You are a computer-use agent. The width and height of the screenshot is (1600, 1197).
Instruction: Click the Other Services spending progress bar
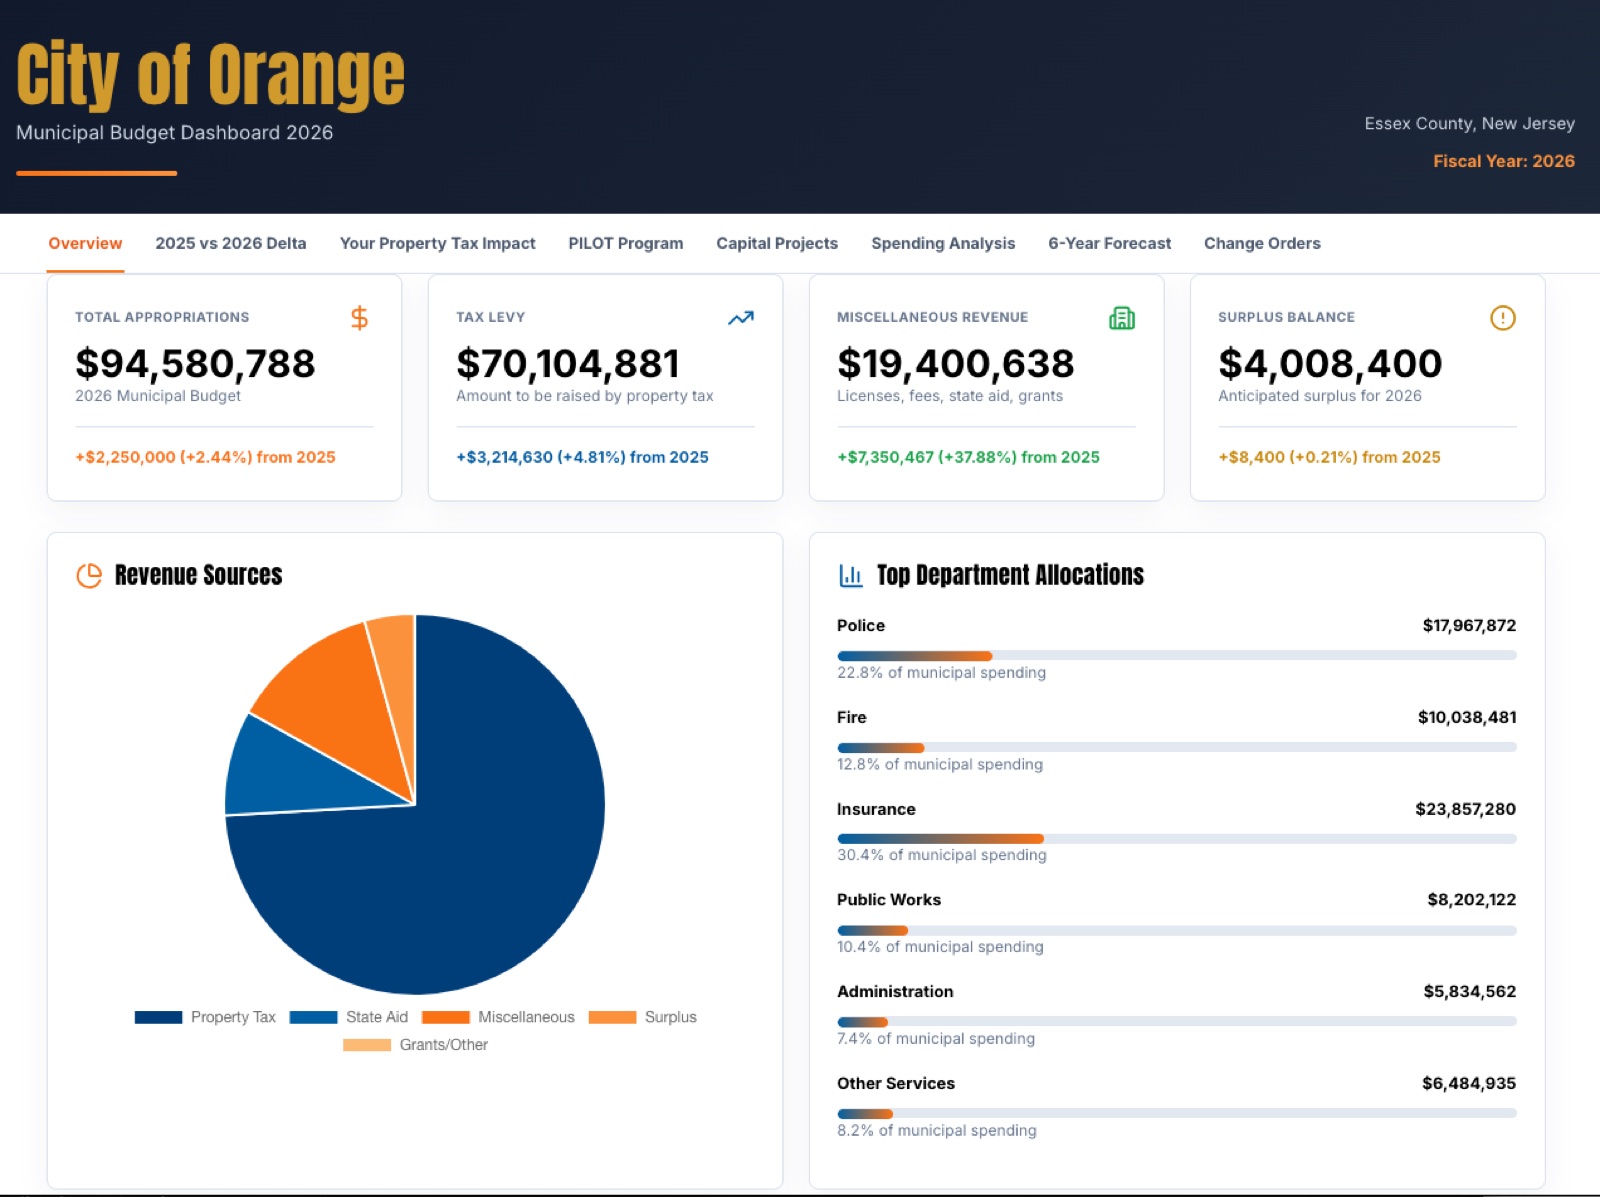coord(1177,1114)
